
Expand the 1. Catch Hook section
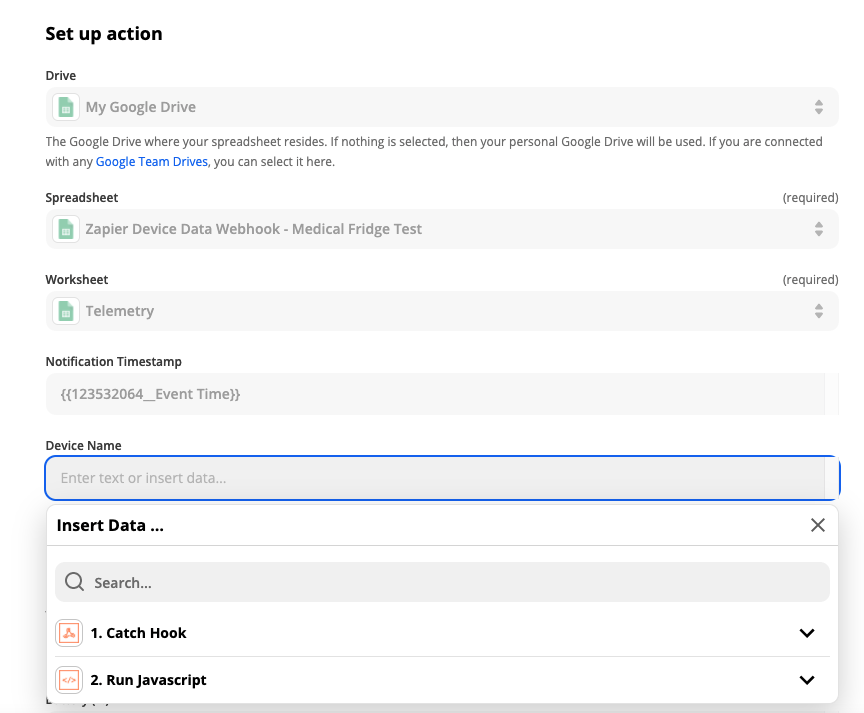pyautogui.click(x=807, y=633)
